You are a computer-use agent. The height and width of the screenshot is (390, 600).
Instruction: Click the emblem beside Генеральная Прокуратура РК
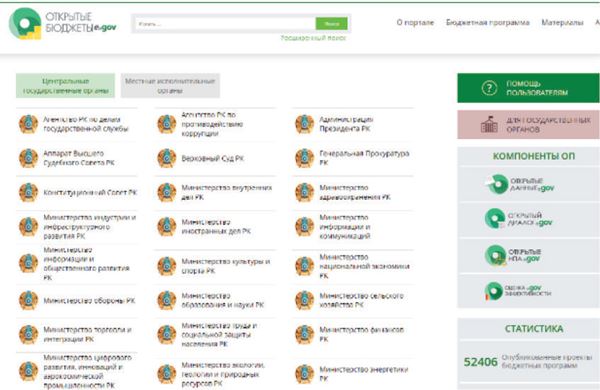pyautogui.click(x=305, y=158)
